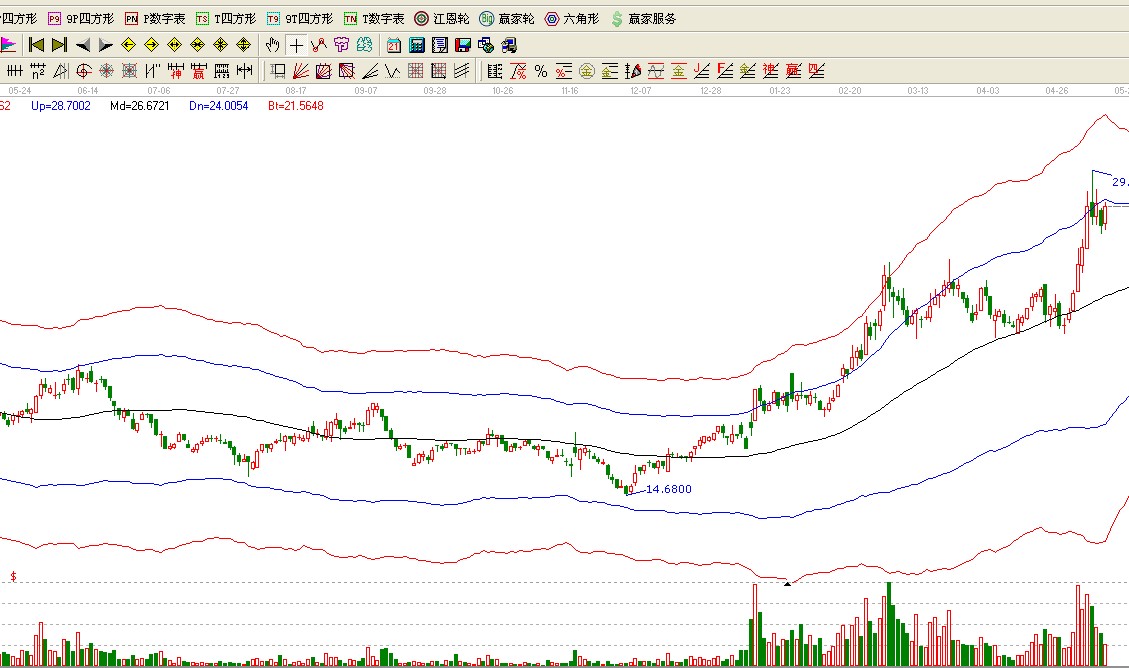Viewport: 1129px width, 668px height.
Task: Open the calculator icon
Action: click(x=417, y=45)
